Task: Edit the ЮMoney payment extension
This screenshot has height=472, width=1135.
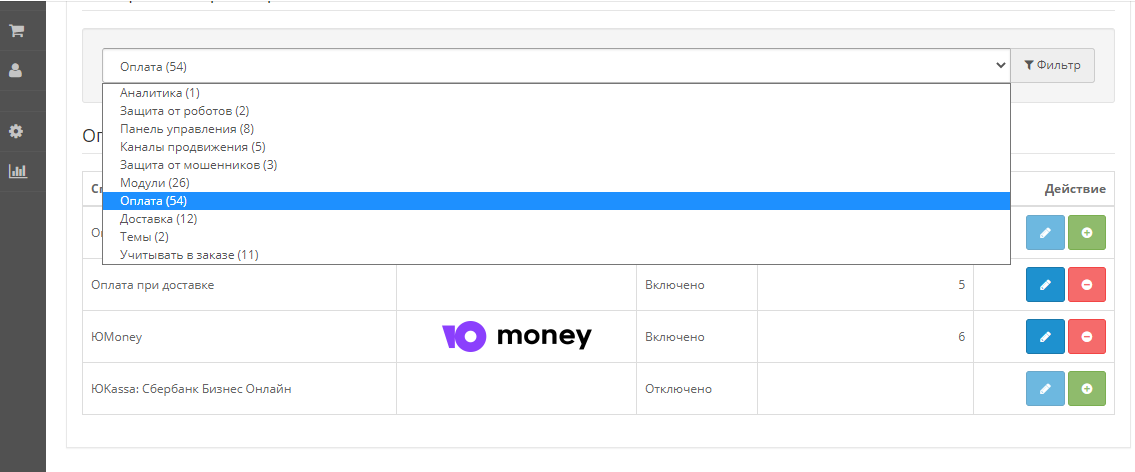Action: [1045, 337]
